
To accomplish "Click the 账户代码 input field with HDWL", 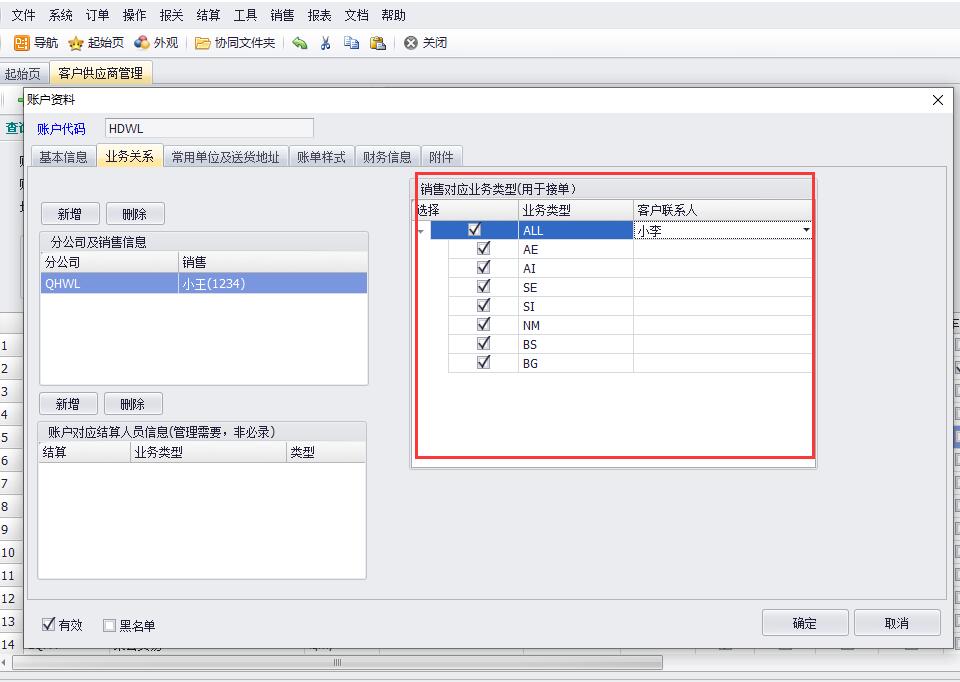I will 208,128.
